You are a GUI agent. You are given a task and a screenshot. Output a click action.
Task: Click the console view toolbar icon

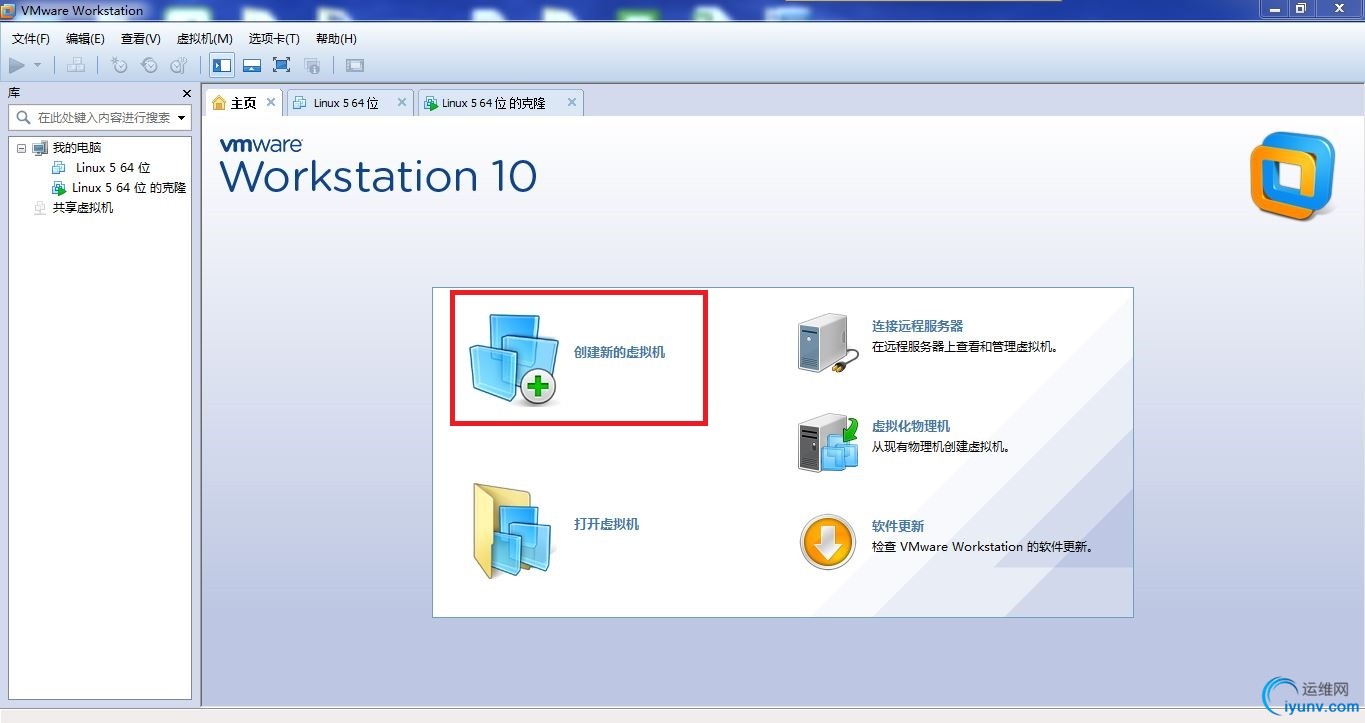(355, 66)
